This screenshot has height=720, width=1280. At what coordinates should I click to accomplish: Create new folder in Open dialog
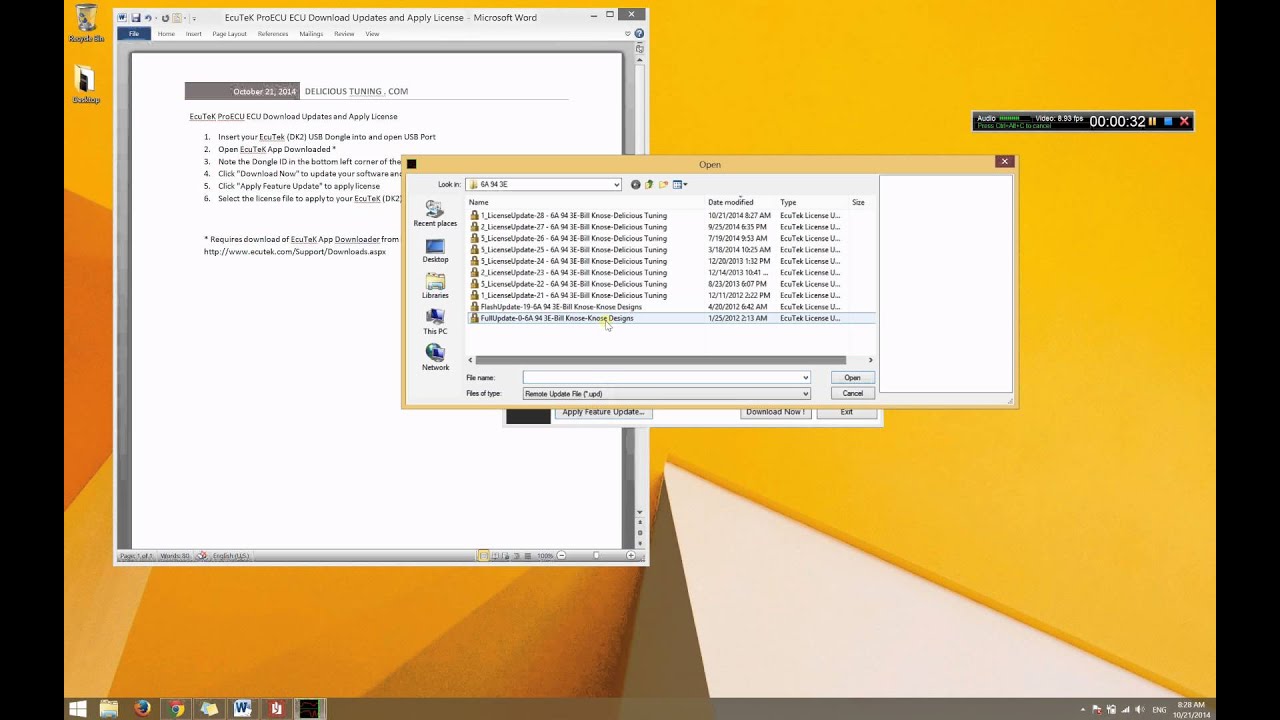click(x=663, y=184)
